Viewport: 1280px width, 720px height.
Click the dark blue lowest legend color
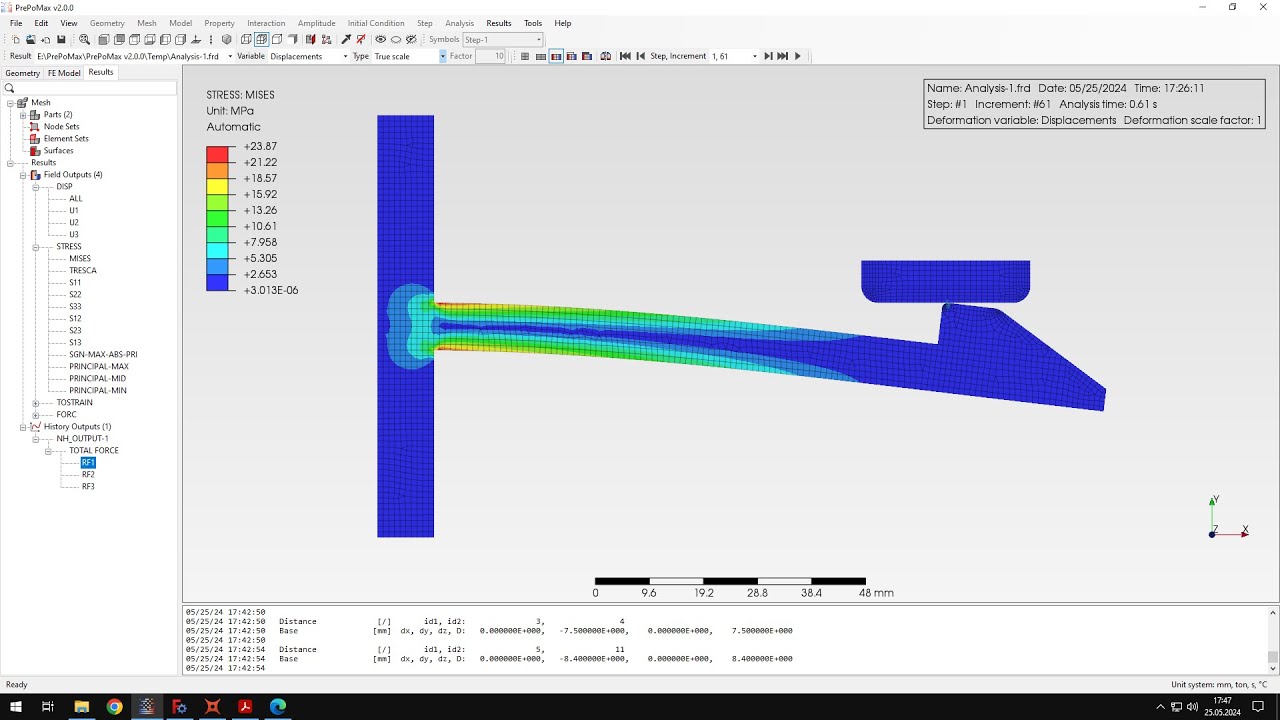219,283
